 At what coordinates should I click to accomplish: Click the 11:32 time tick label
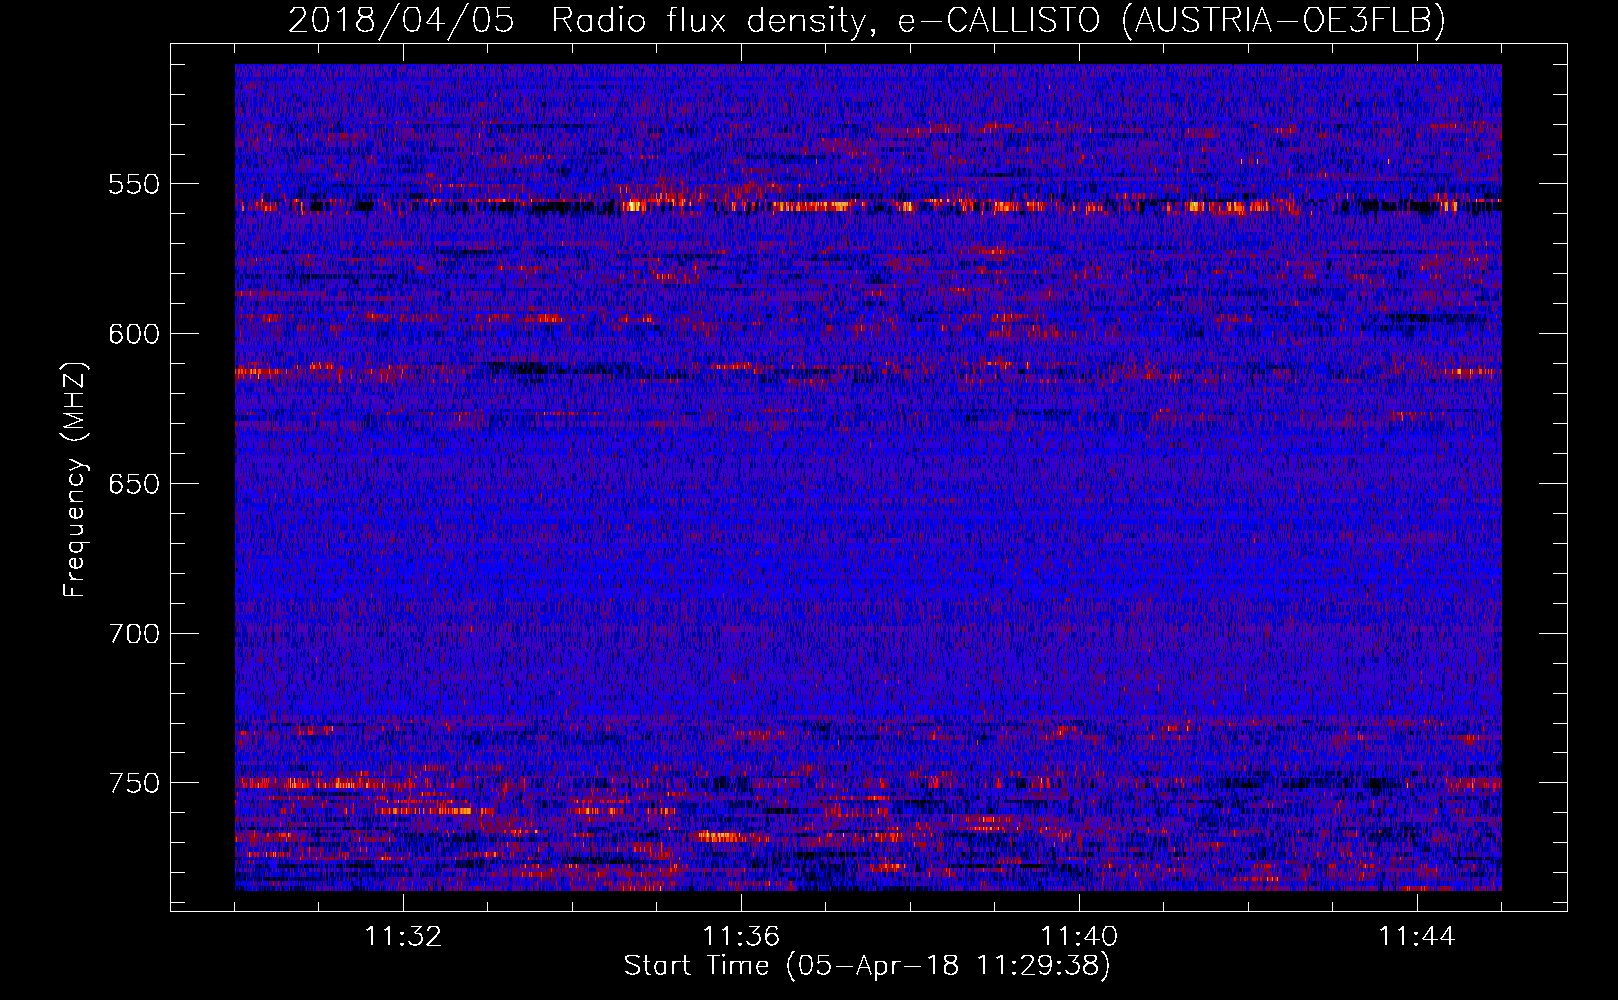(403, 937)
